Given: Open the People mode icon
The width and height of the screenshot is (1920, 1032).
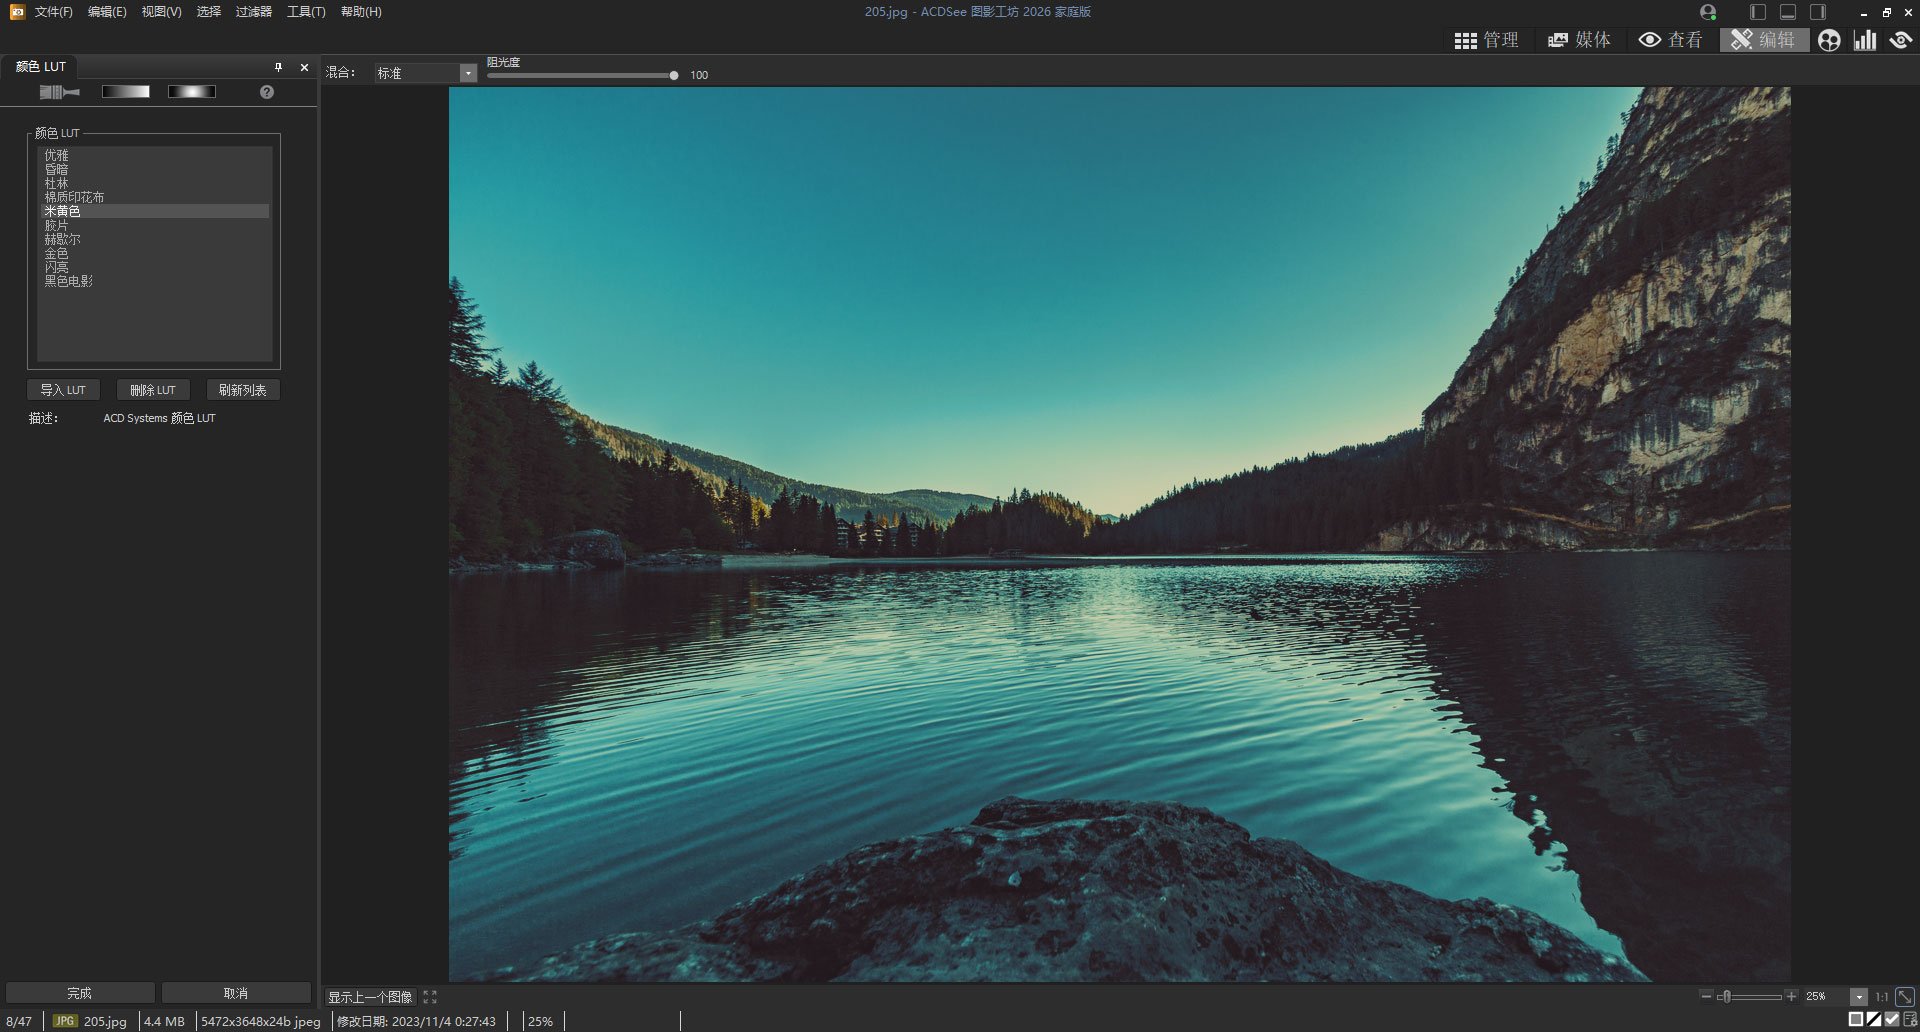Looking at the screenshot, I should click(1829, 40).
